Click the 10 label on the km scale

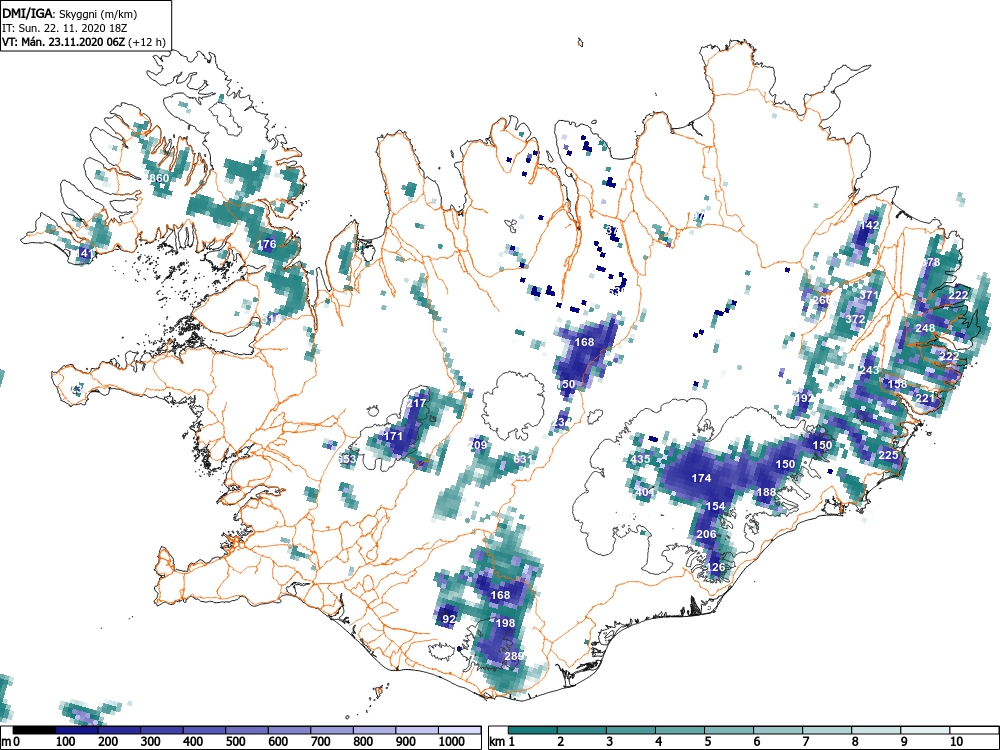(956, 741)
